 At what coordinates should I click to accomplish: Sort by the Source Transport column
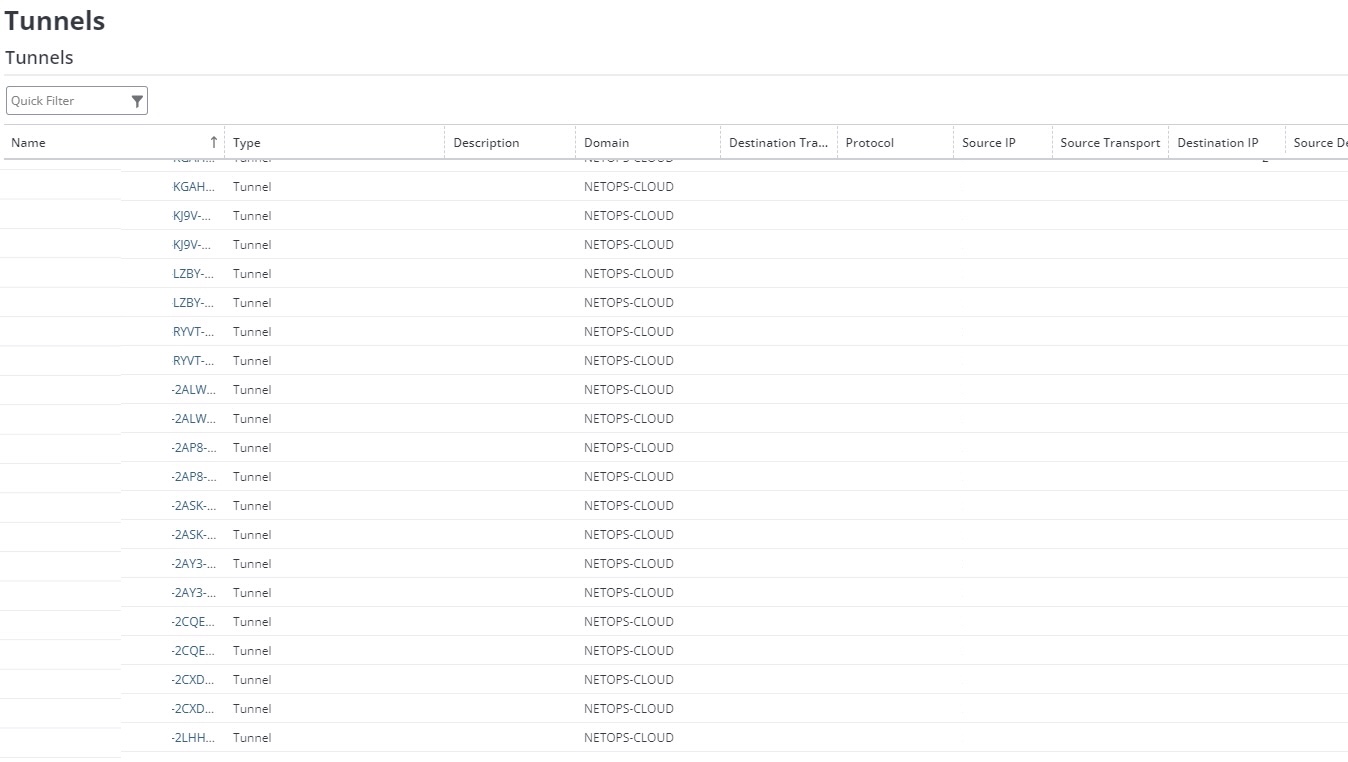click(x=1110, y=143)
